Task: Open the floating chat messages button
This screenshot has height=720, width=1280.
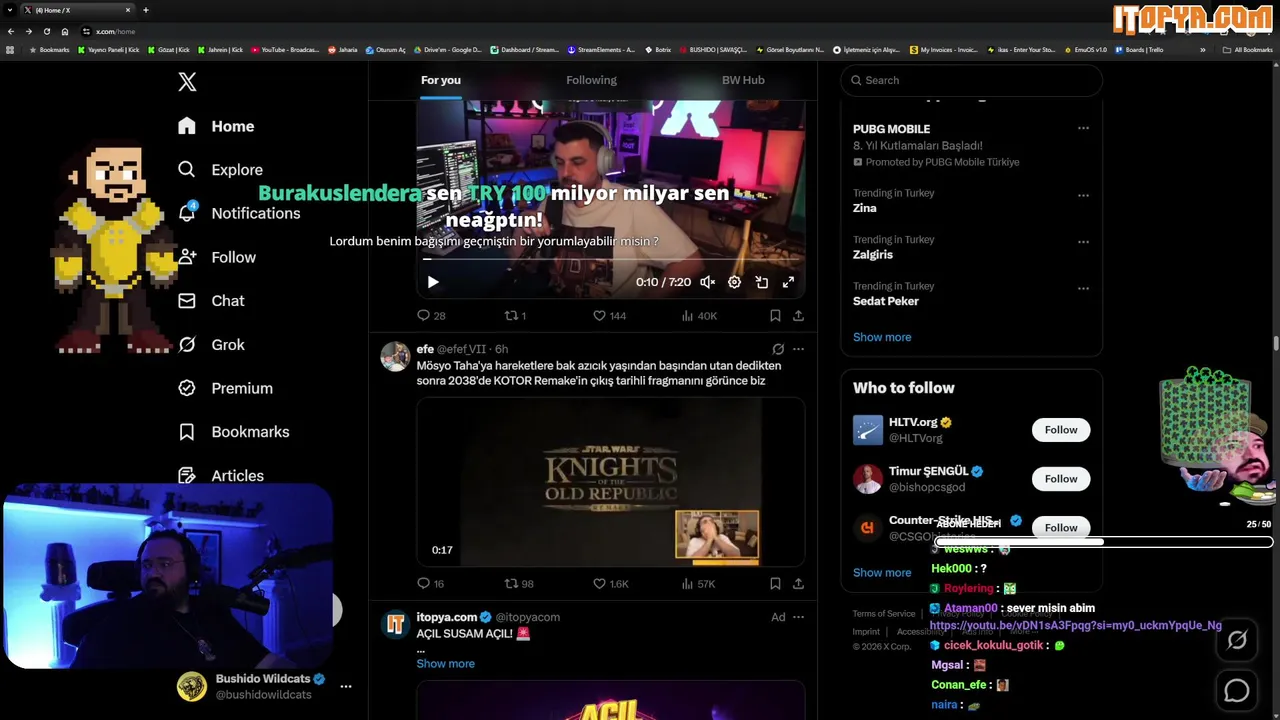Action: click(1237, 691)
